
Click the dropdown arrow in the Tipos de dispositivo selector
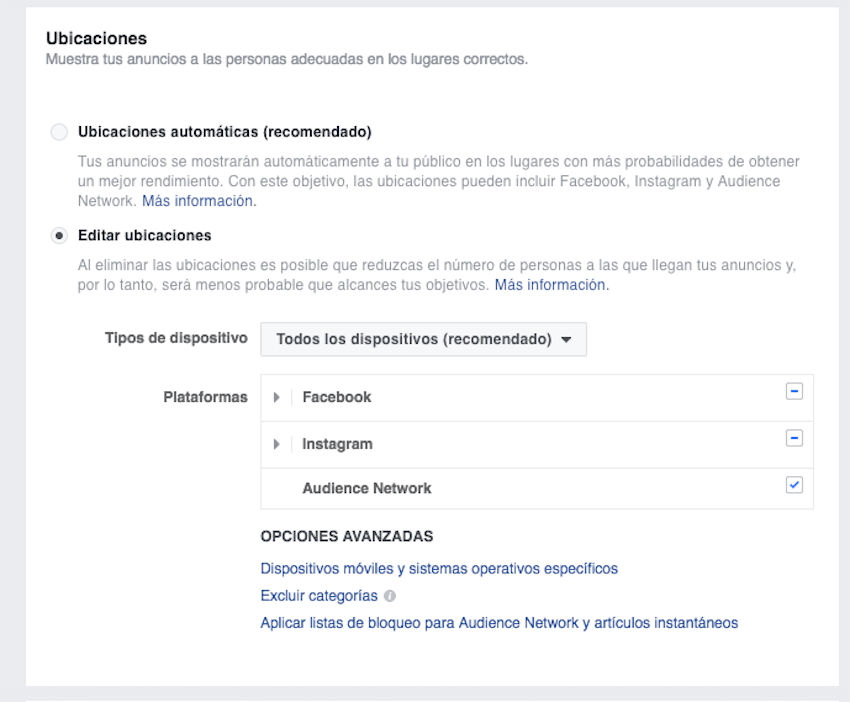click(566, 340)
